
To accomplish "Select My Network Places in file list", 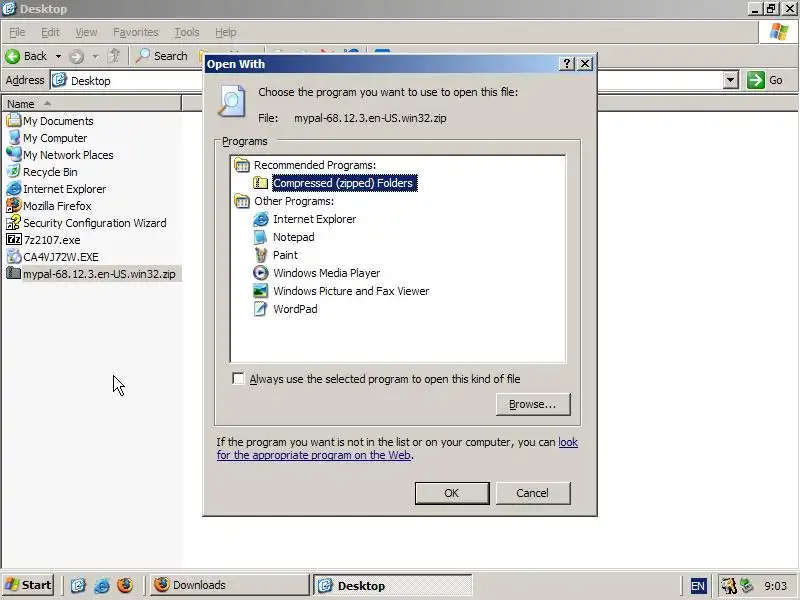I will (x=60, y=155).
